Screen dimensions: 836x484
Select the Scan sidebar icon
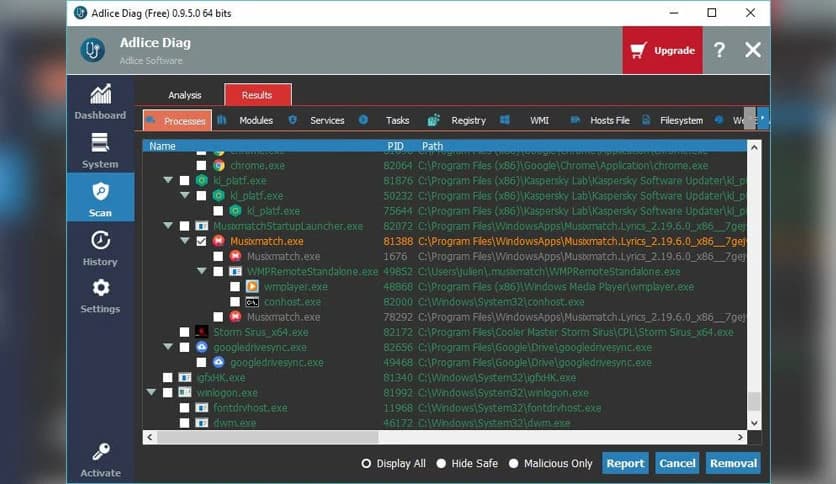[x=100, y=196]
